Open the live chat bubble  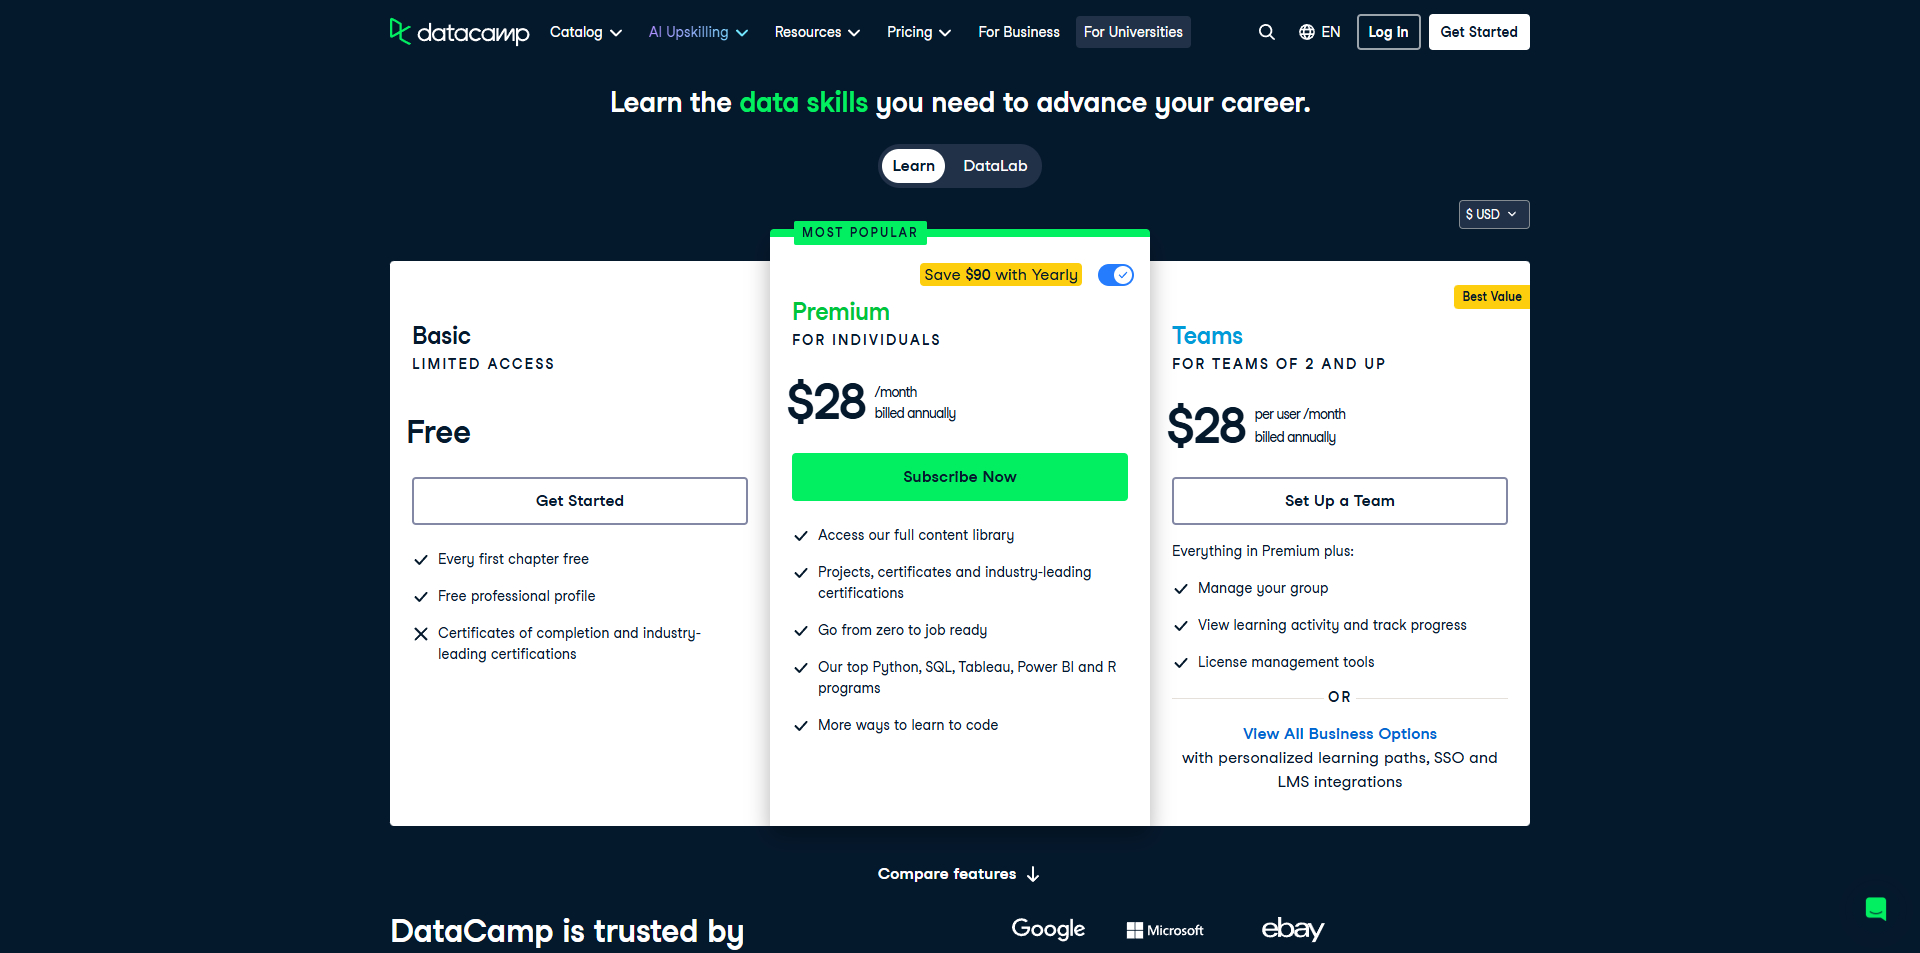point(1875,909)
